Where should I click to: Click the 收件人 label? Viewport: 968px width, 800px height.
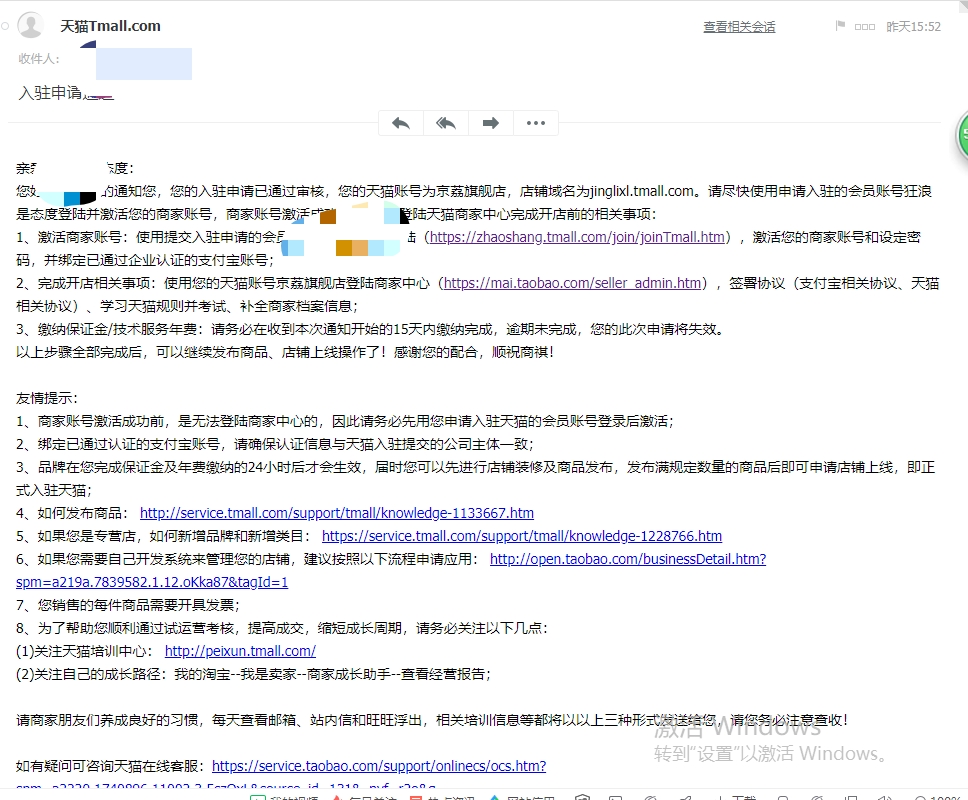point(39,59)
